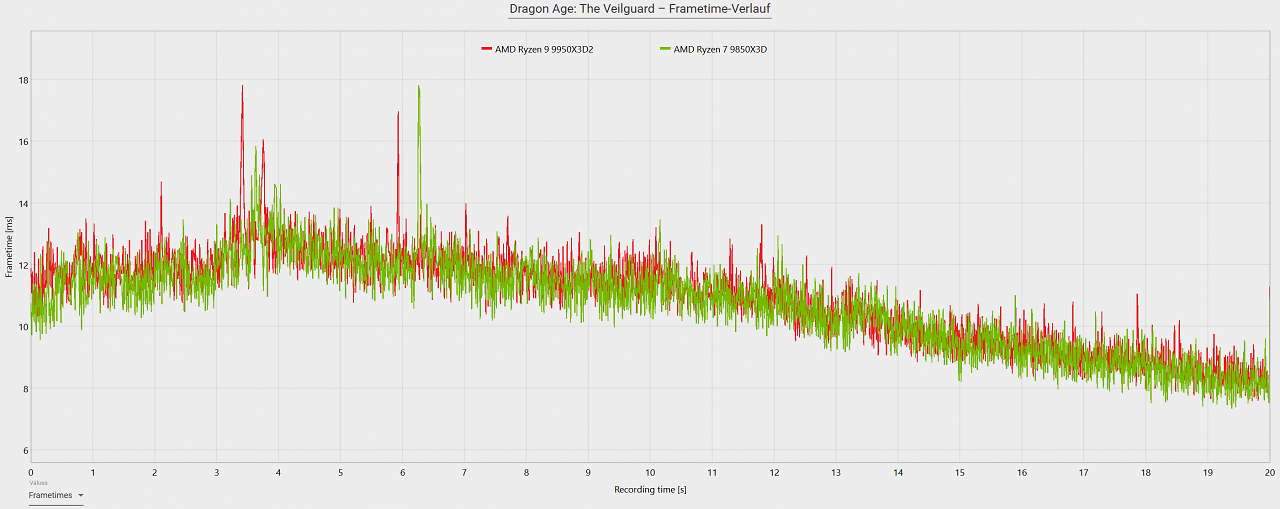Click the y-axis tick label 6

click(x=24, y=450)
